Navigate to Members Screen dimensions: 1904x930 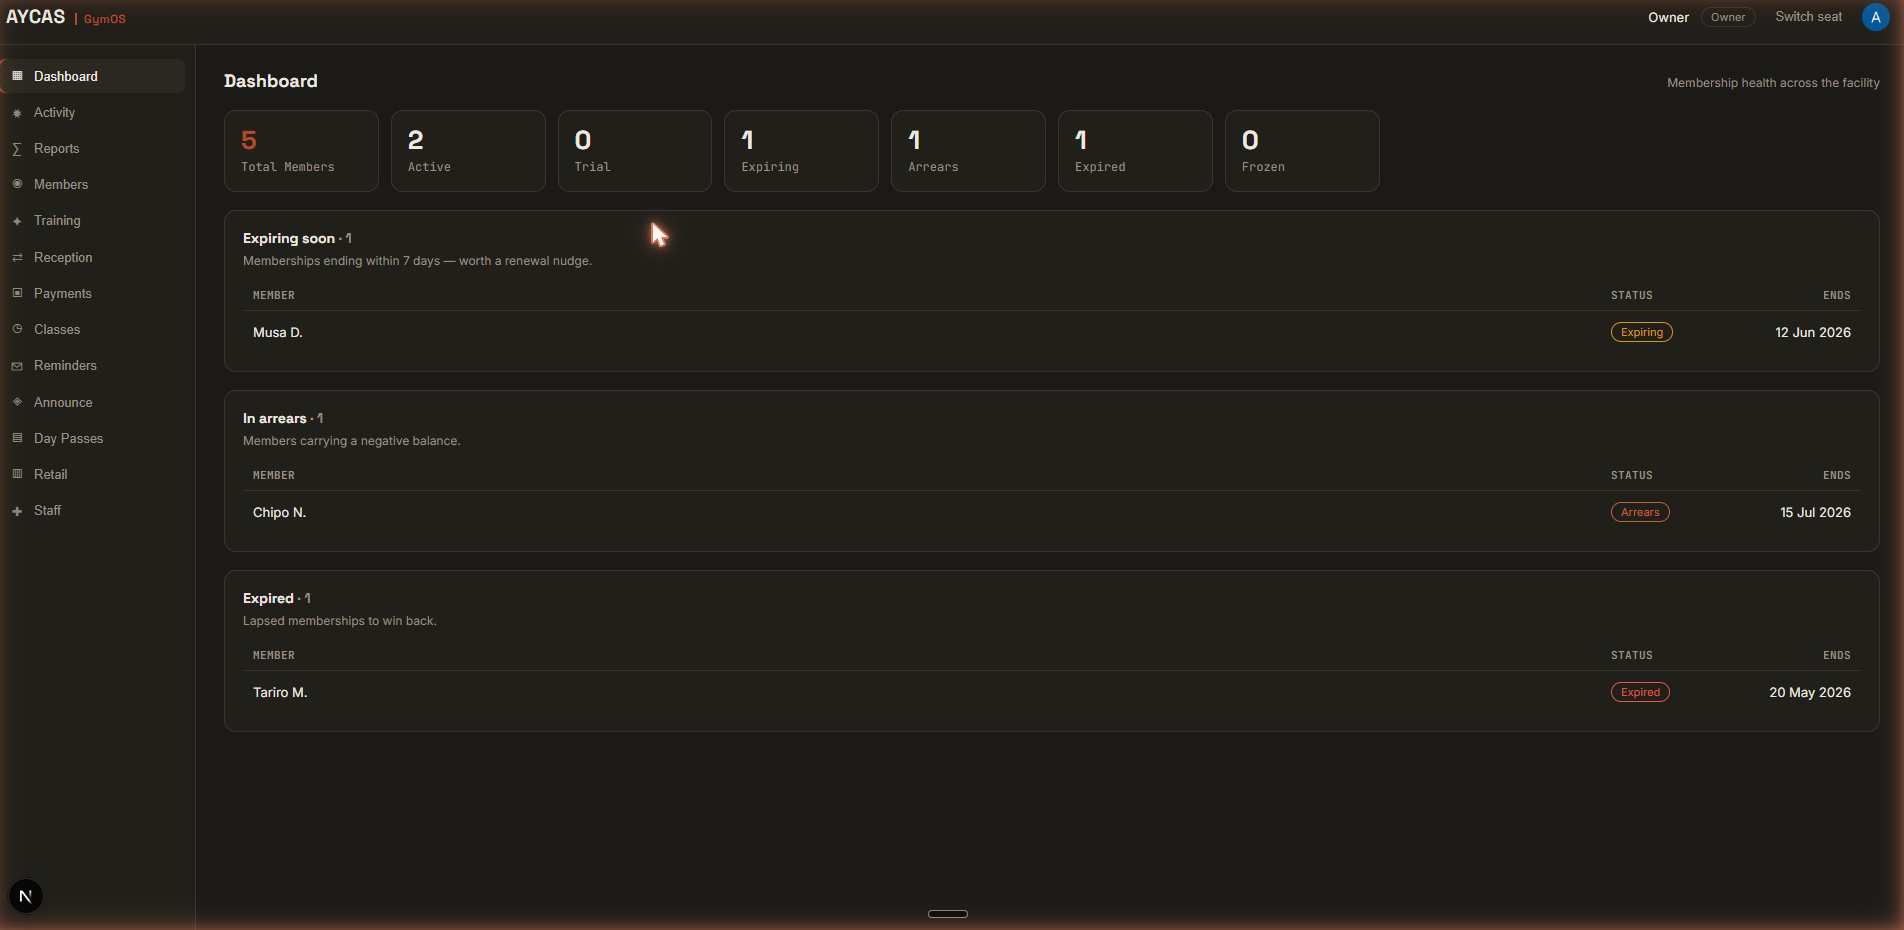pyautogui.click(x=93, y=184)
